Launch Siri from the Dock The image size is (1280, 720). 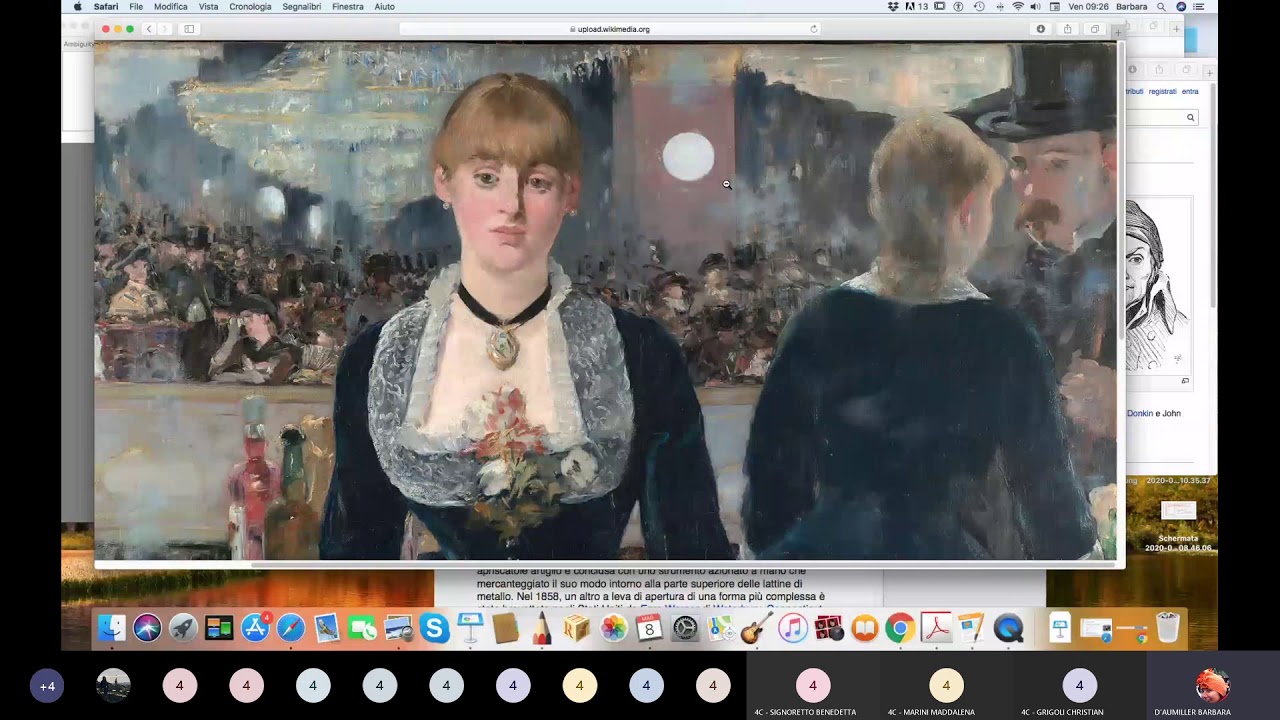[x=147, y=628]
